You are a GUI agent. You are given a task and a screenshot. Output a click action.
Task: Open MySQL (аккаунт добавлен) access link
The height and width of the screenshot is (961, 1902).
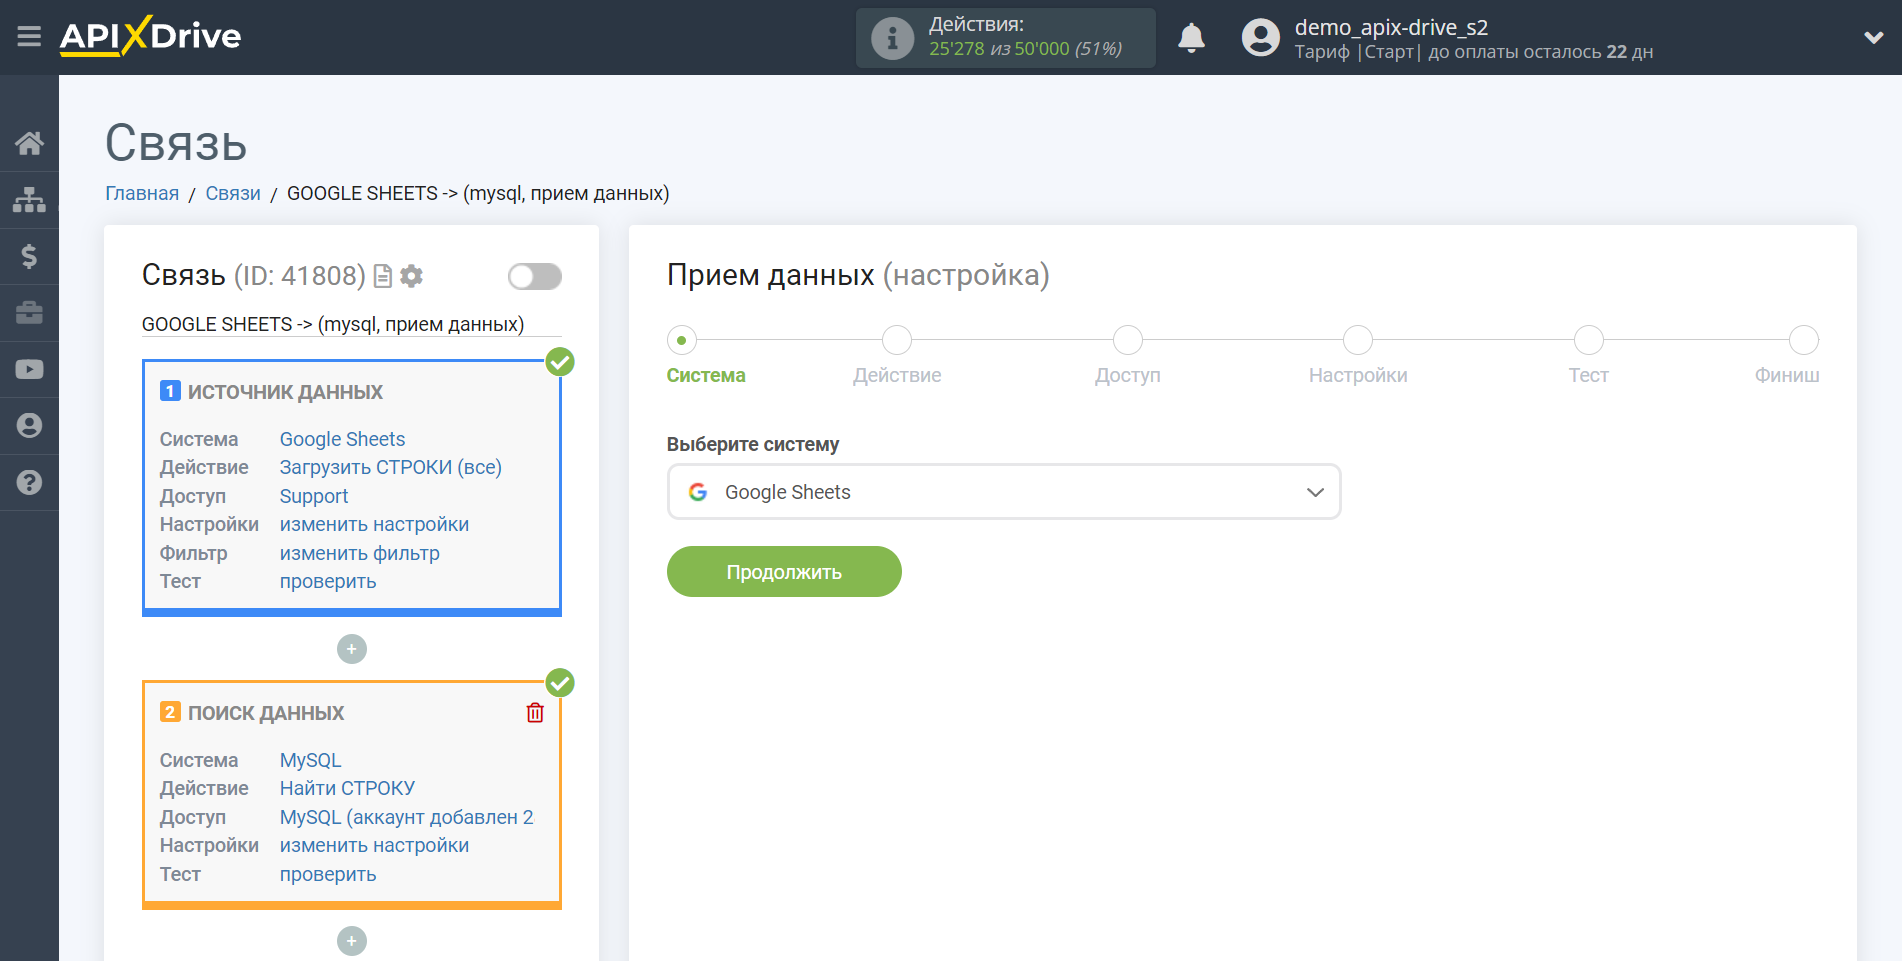(406, 817)
